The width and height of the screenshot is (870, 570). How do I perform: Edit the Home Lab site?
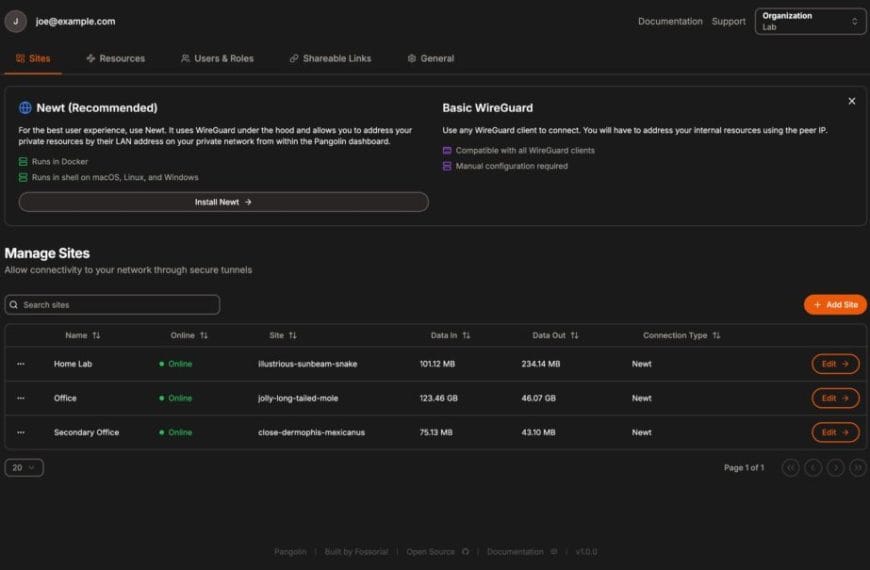point(835,364)
